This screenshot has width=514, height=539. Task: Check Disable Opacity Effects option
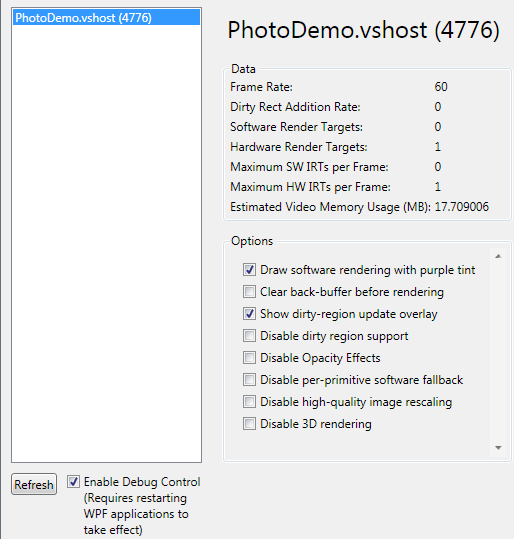point(249,358)
